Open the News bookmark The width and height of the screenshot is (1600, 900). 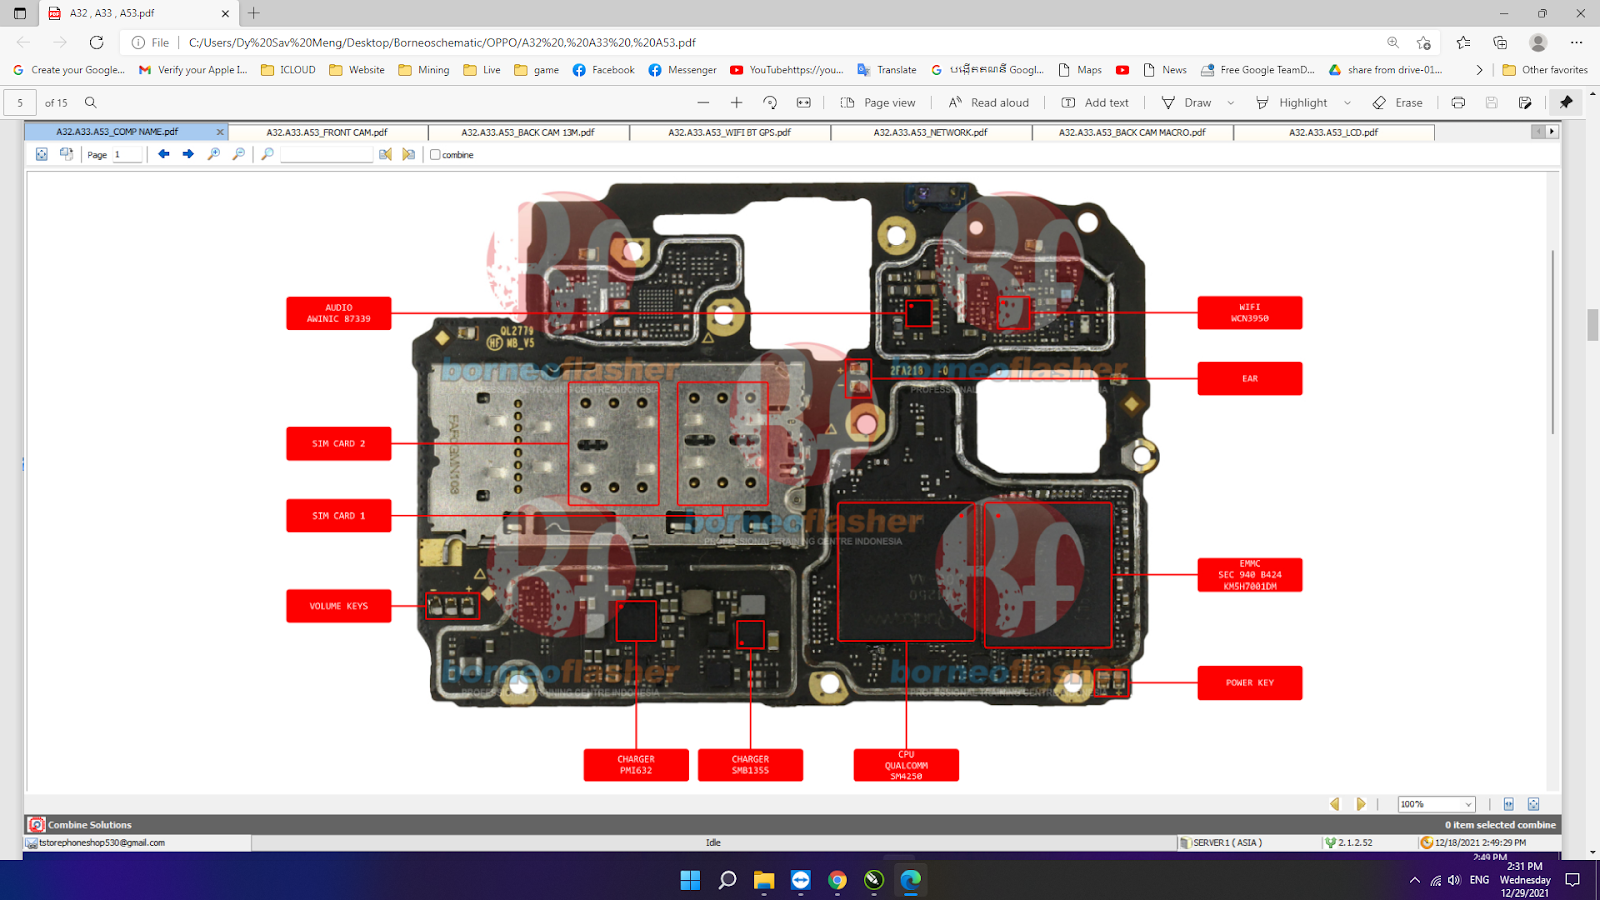coord(1165,70)
